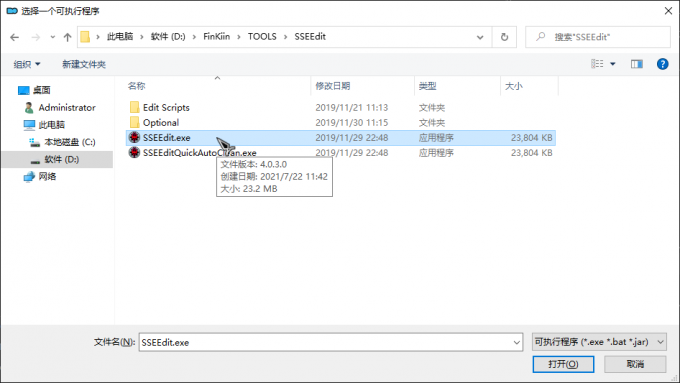Toggle the preview pane
The image size is (680, 383).
[x=637, y=64]
